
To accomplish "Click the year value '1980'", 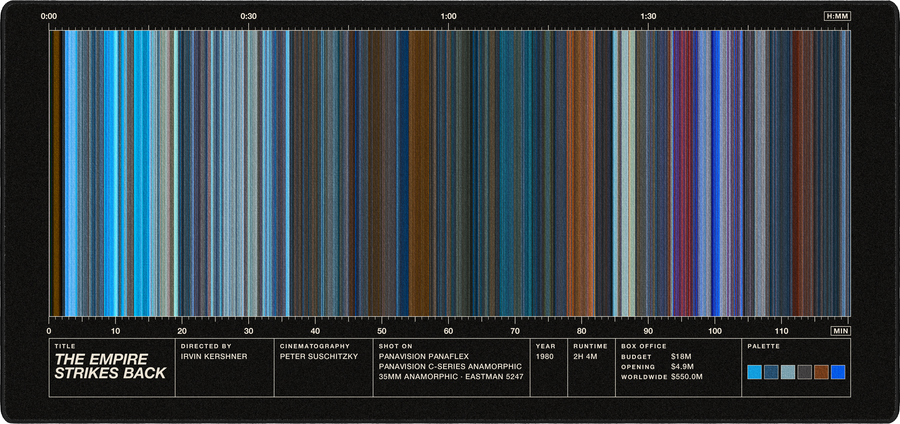I will tap(544, 356).
